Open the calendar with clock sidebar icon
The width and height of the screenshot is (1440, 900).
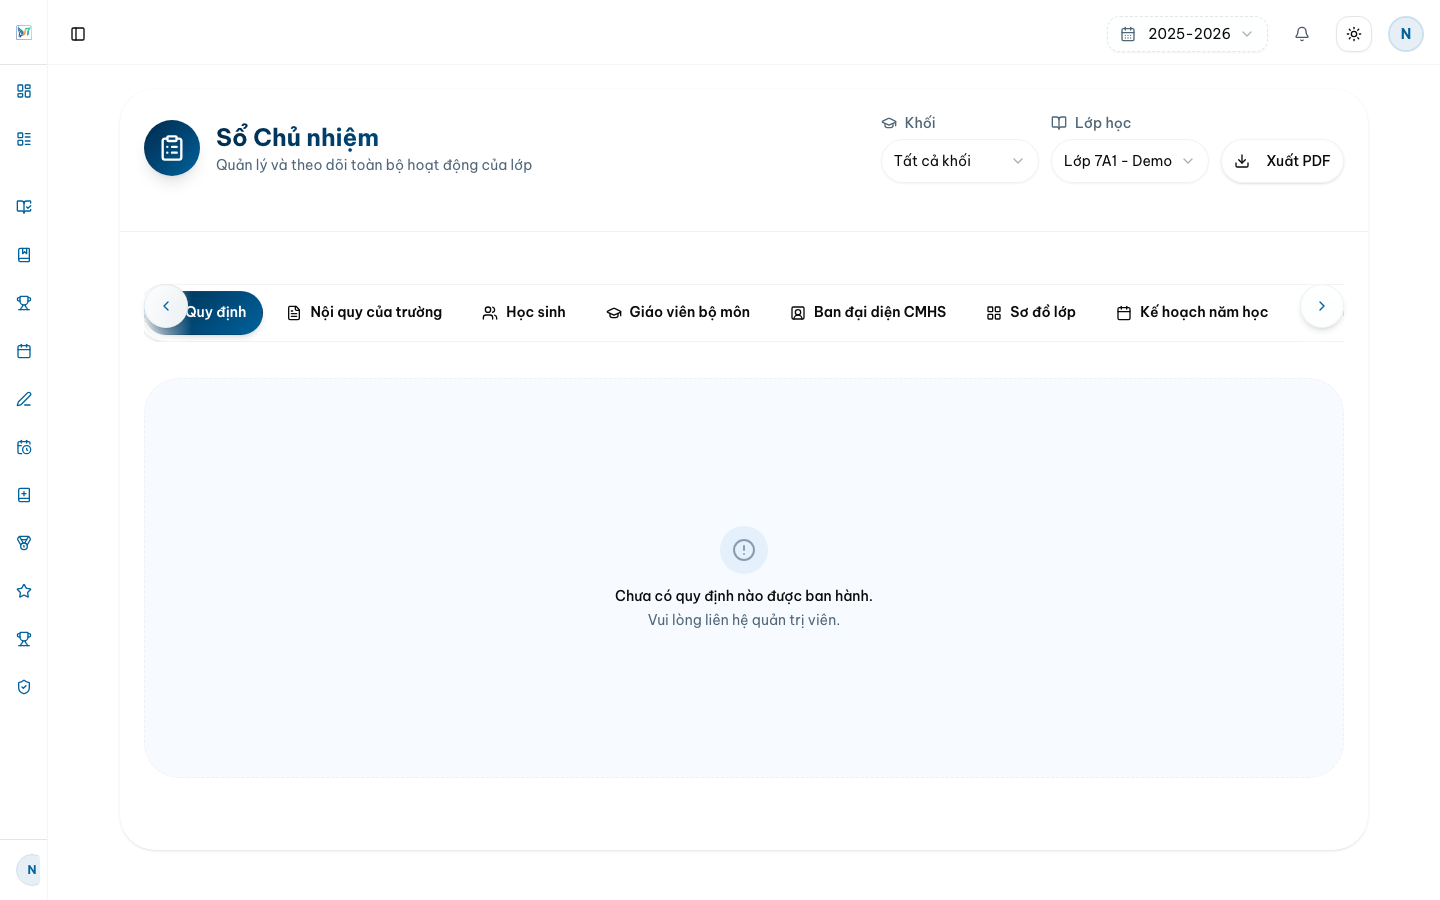pyautogui.click(x=24, y=447)
